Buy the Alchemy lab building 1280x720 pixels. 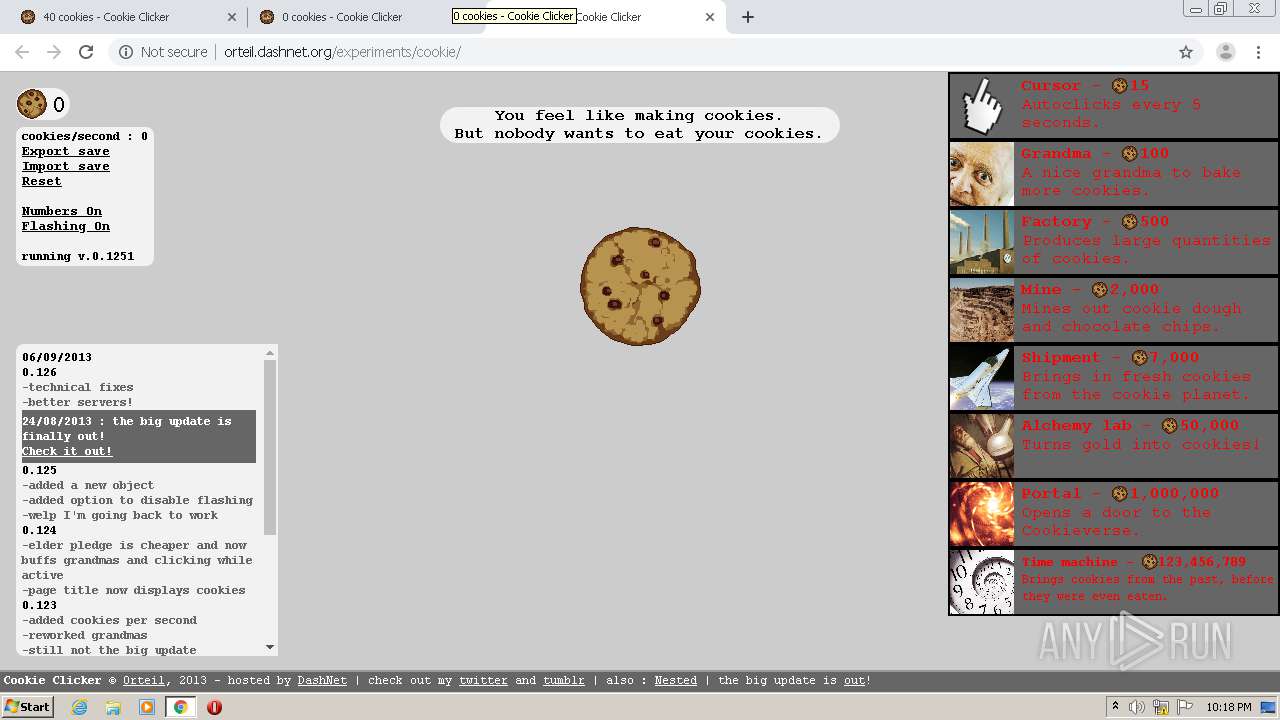point(1113,446)
